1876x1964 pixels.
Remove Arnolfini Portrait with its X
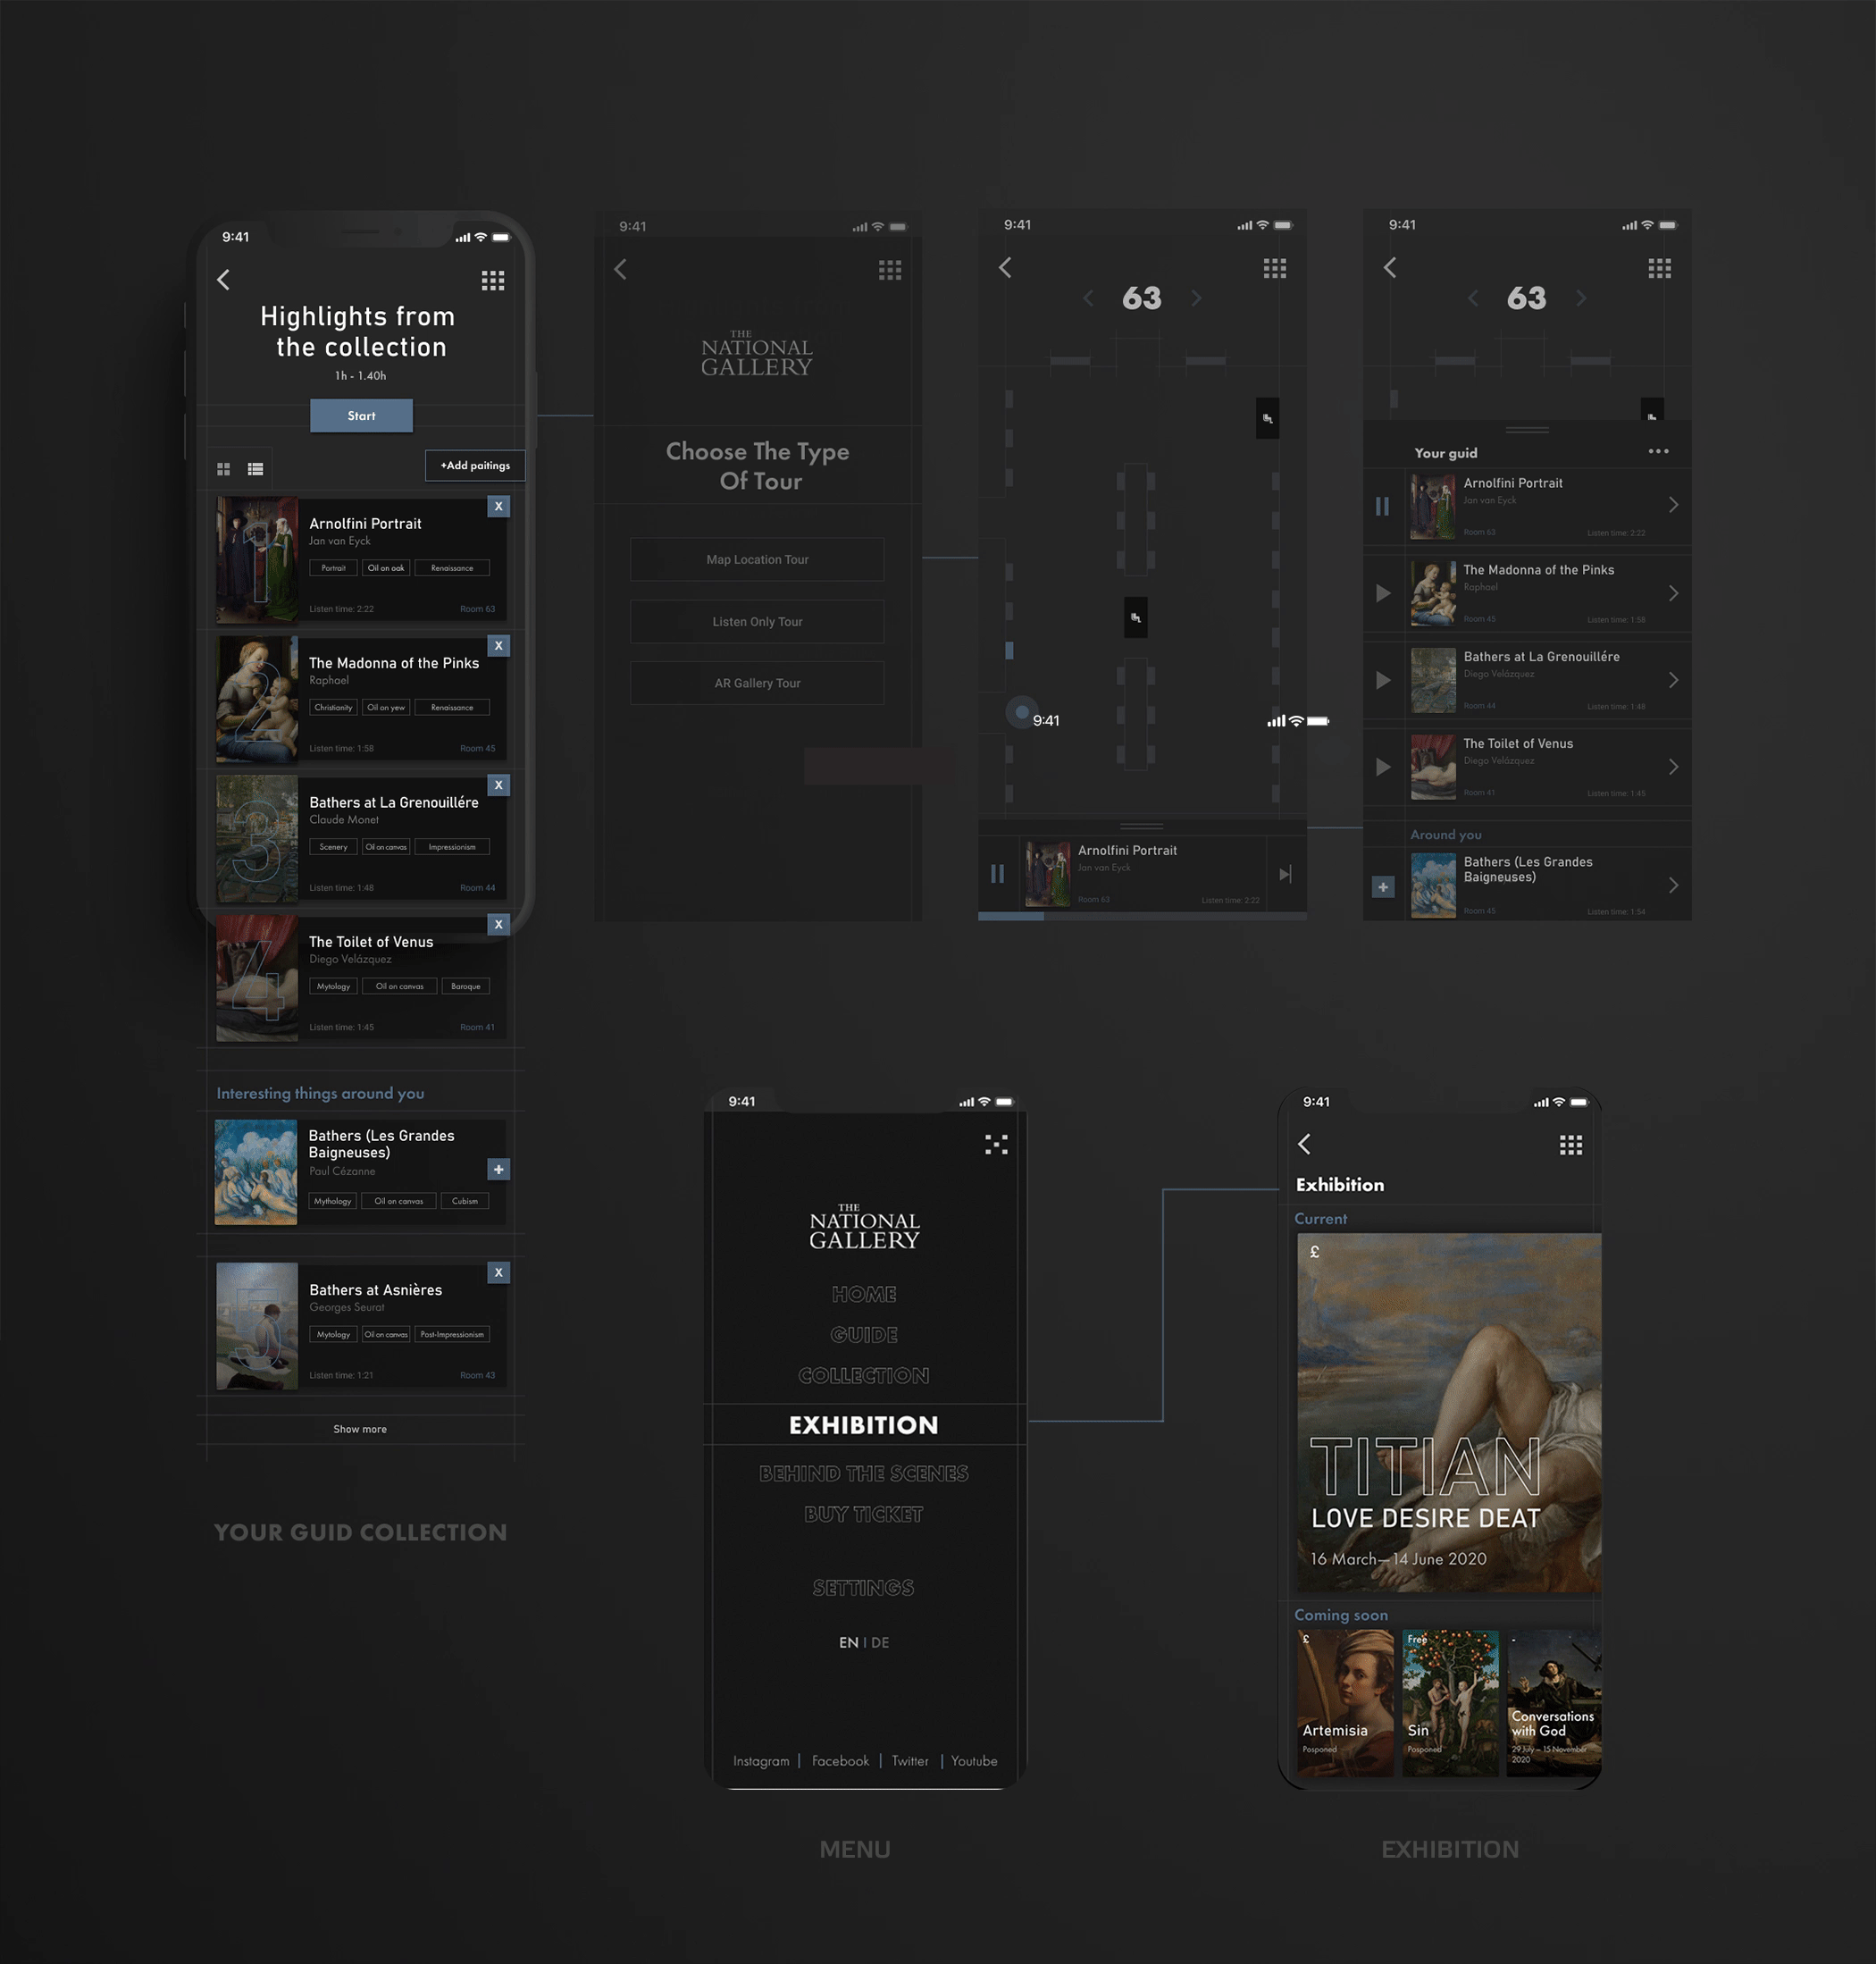coord(498,507)
